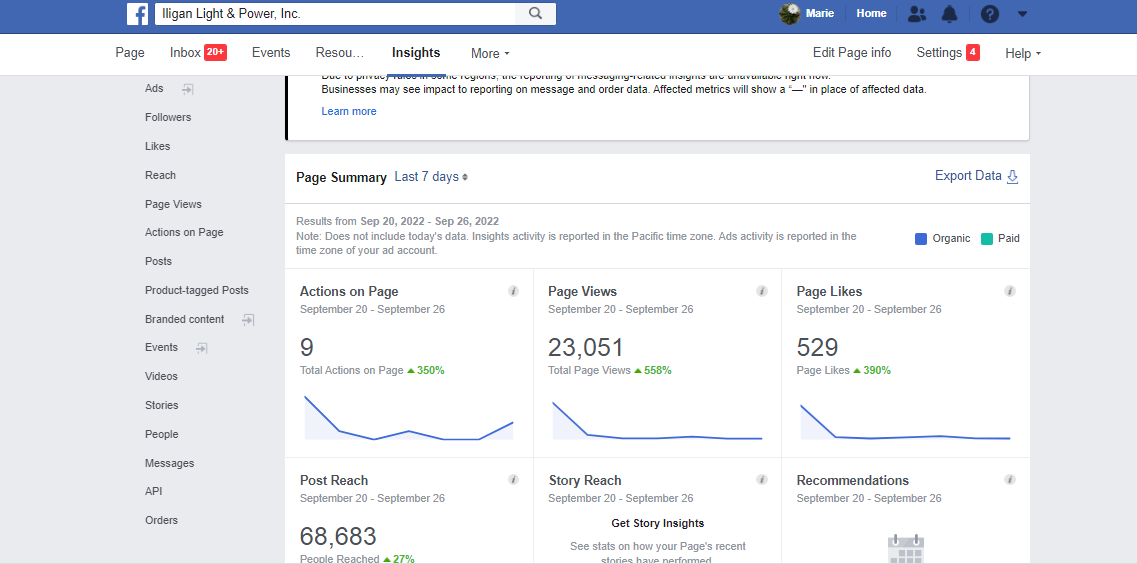Click the Organic blue legend swatch

pyautogui.click(x=921, y=239)
